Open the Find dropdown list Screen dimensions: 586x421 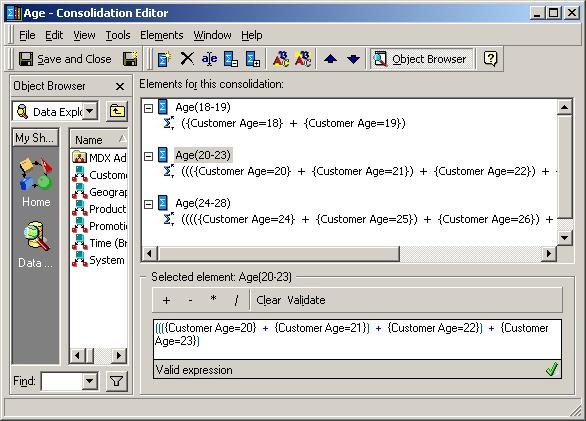point(90,381)
